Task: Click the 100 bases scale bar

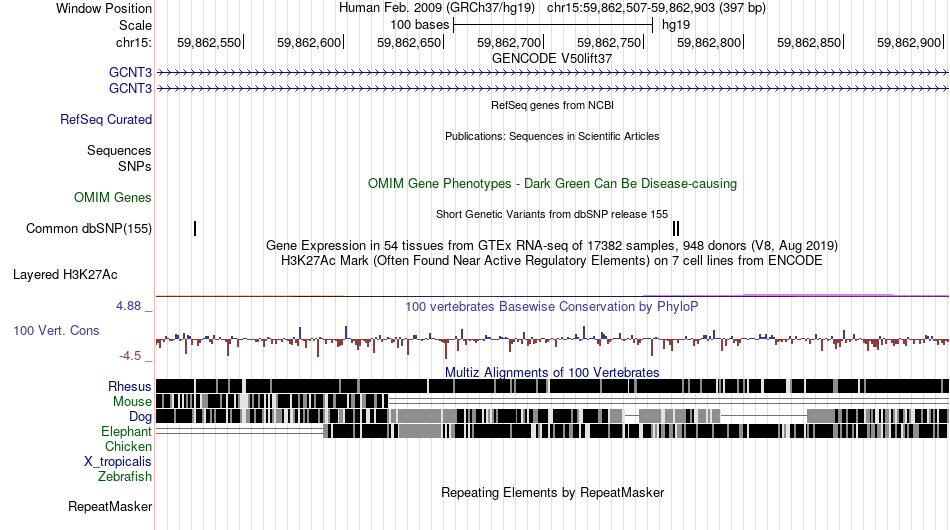Action: pyautogui.click(x=553, y=25)
